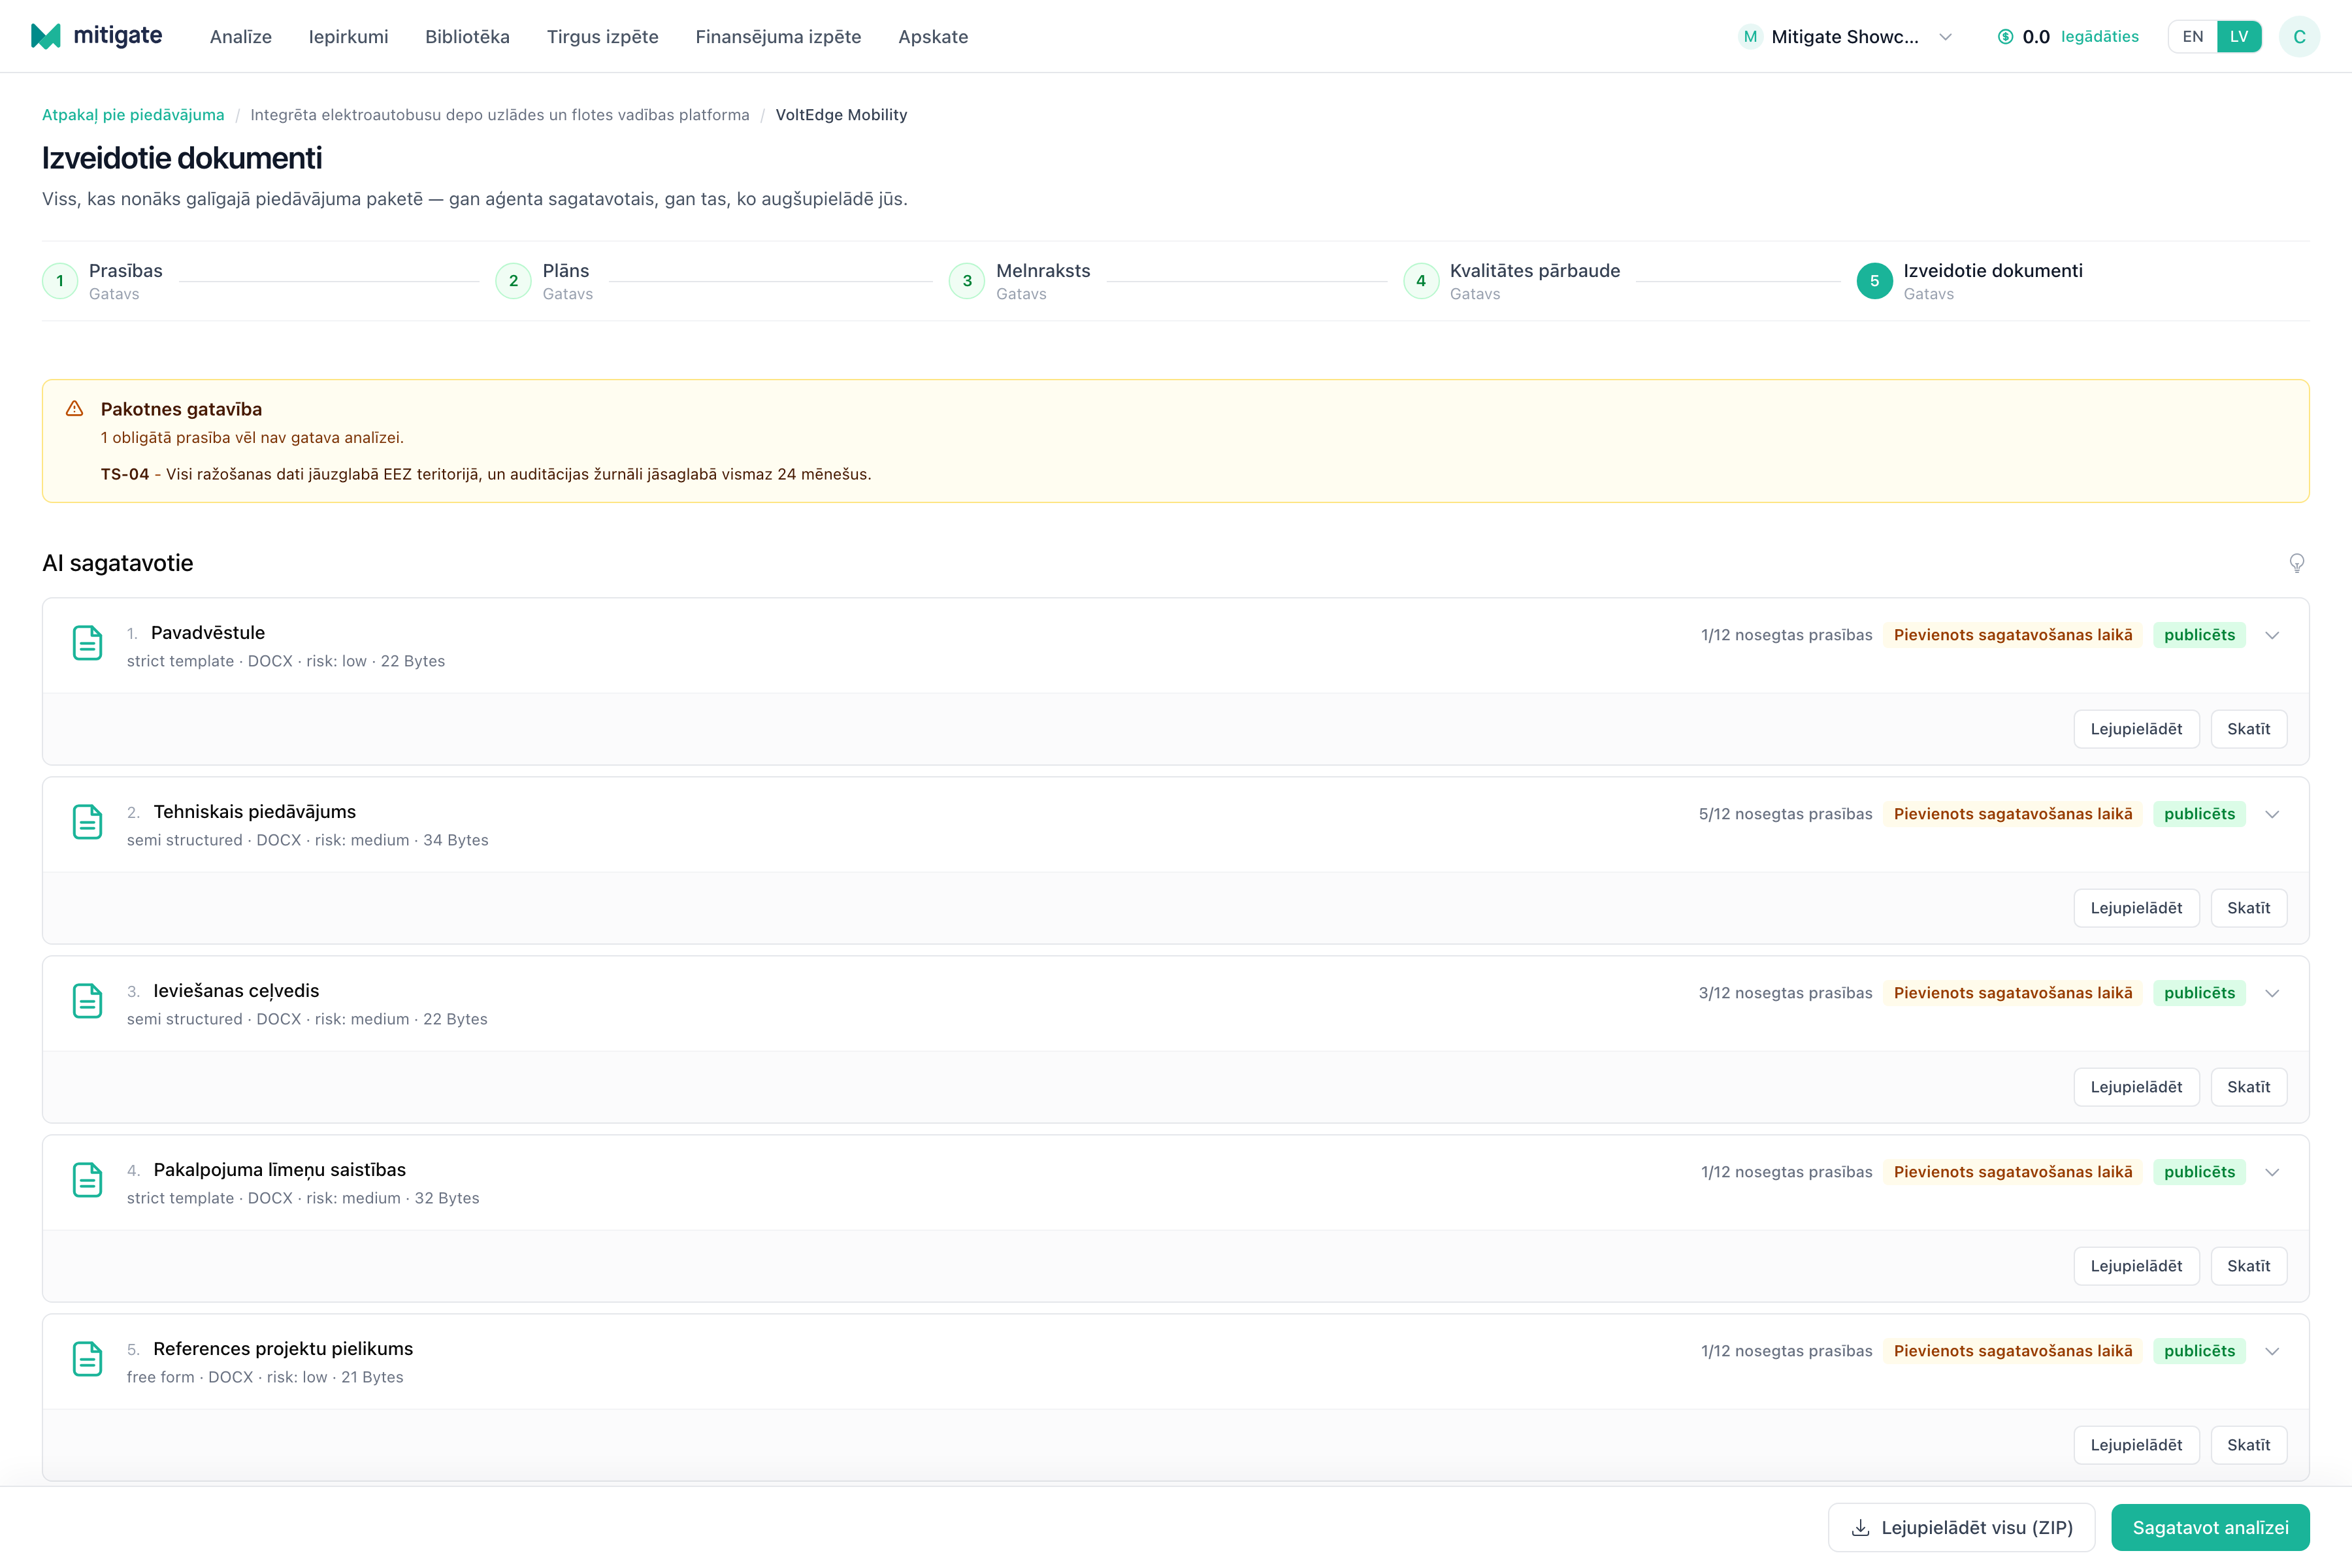Click step 1 Prasības circle
The height and width of the screenshot is (1568, 2352).
click(x=60, y=281)
